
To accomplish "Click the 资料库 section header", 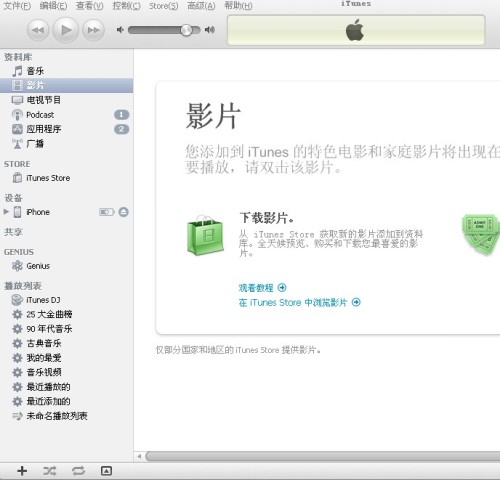I will pyautogui.click(x=18, y=57).
